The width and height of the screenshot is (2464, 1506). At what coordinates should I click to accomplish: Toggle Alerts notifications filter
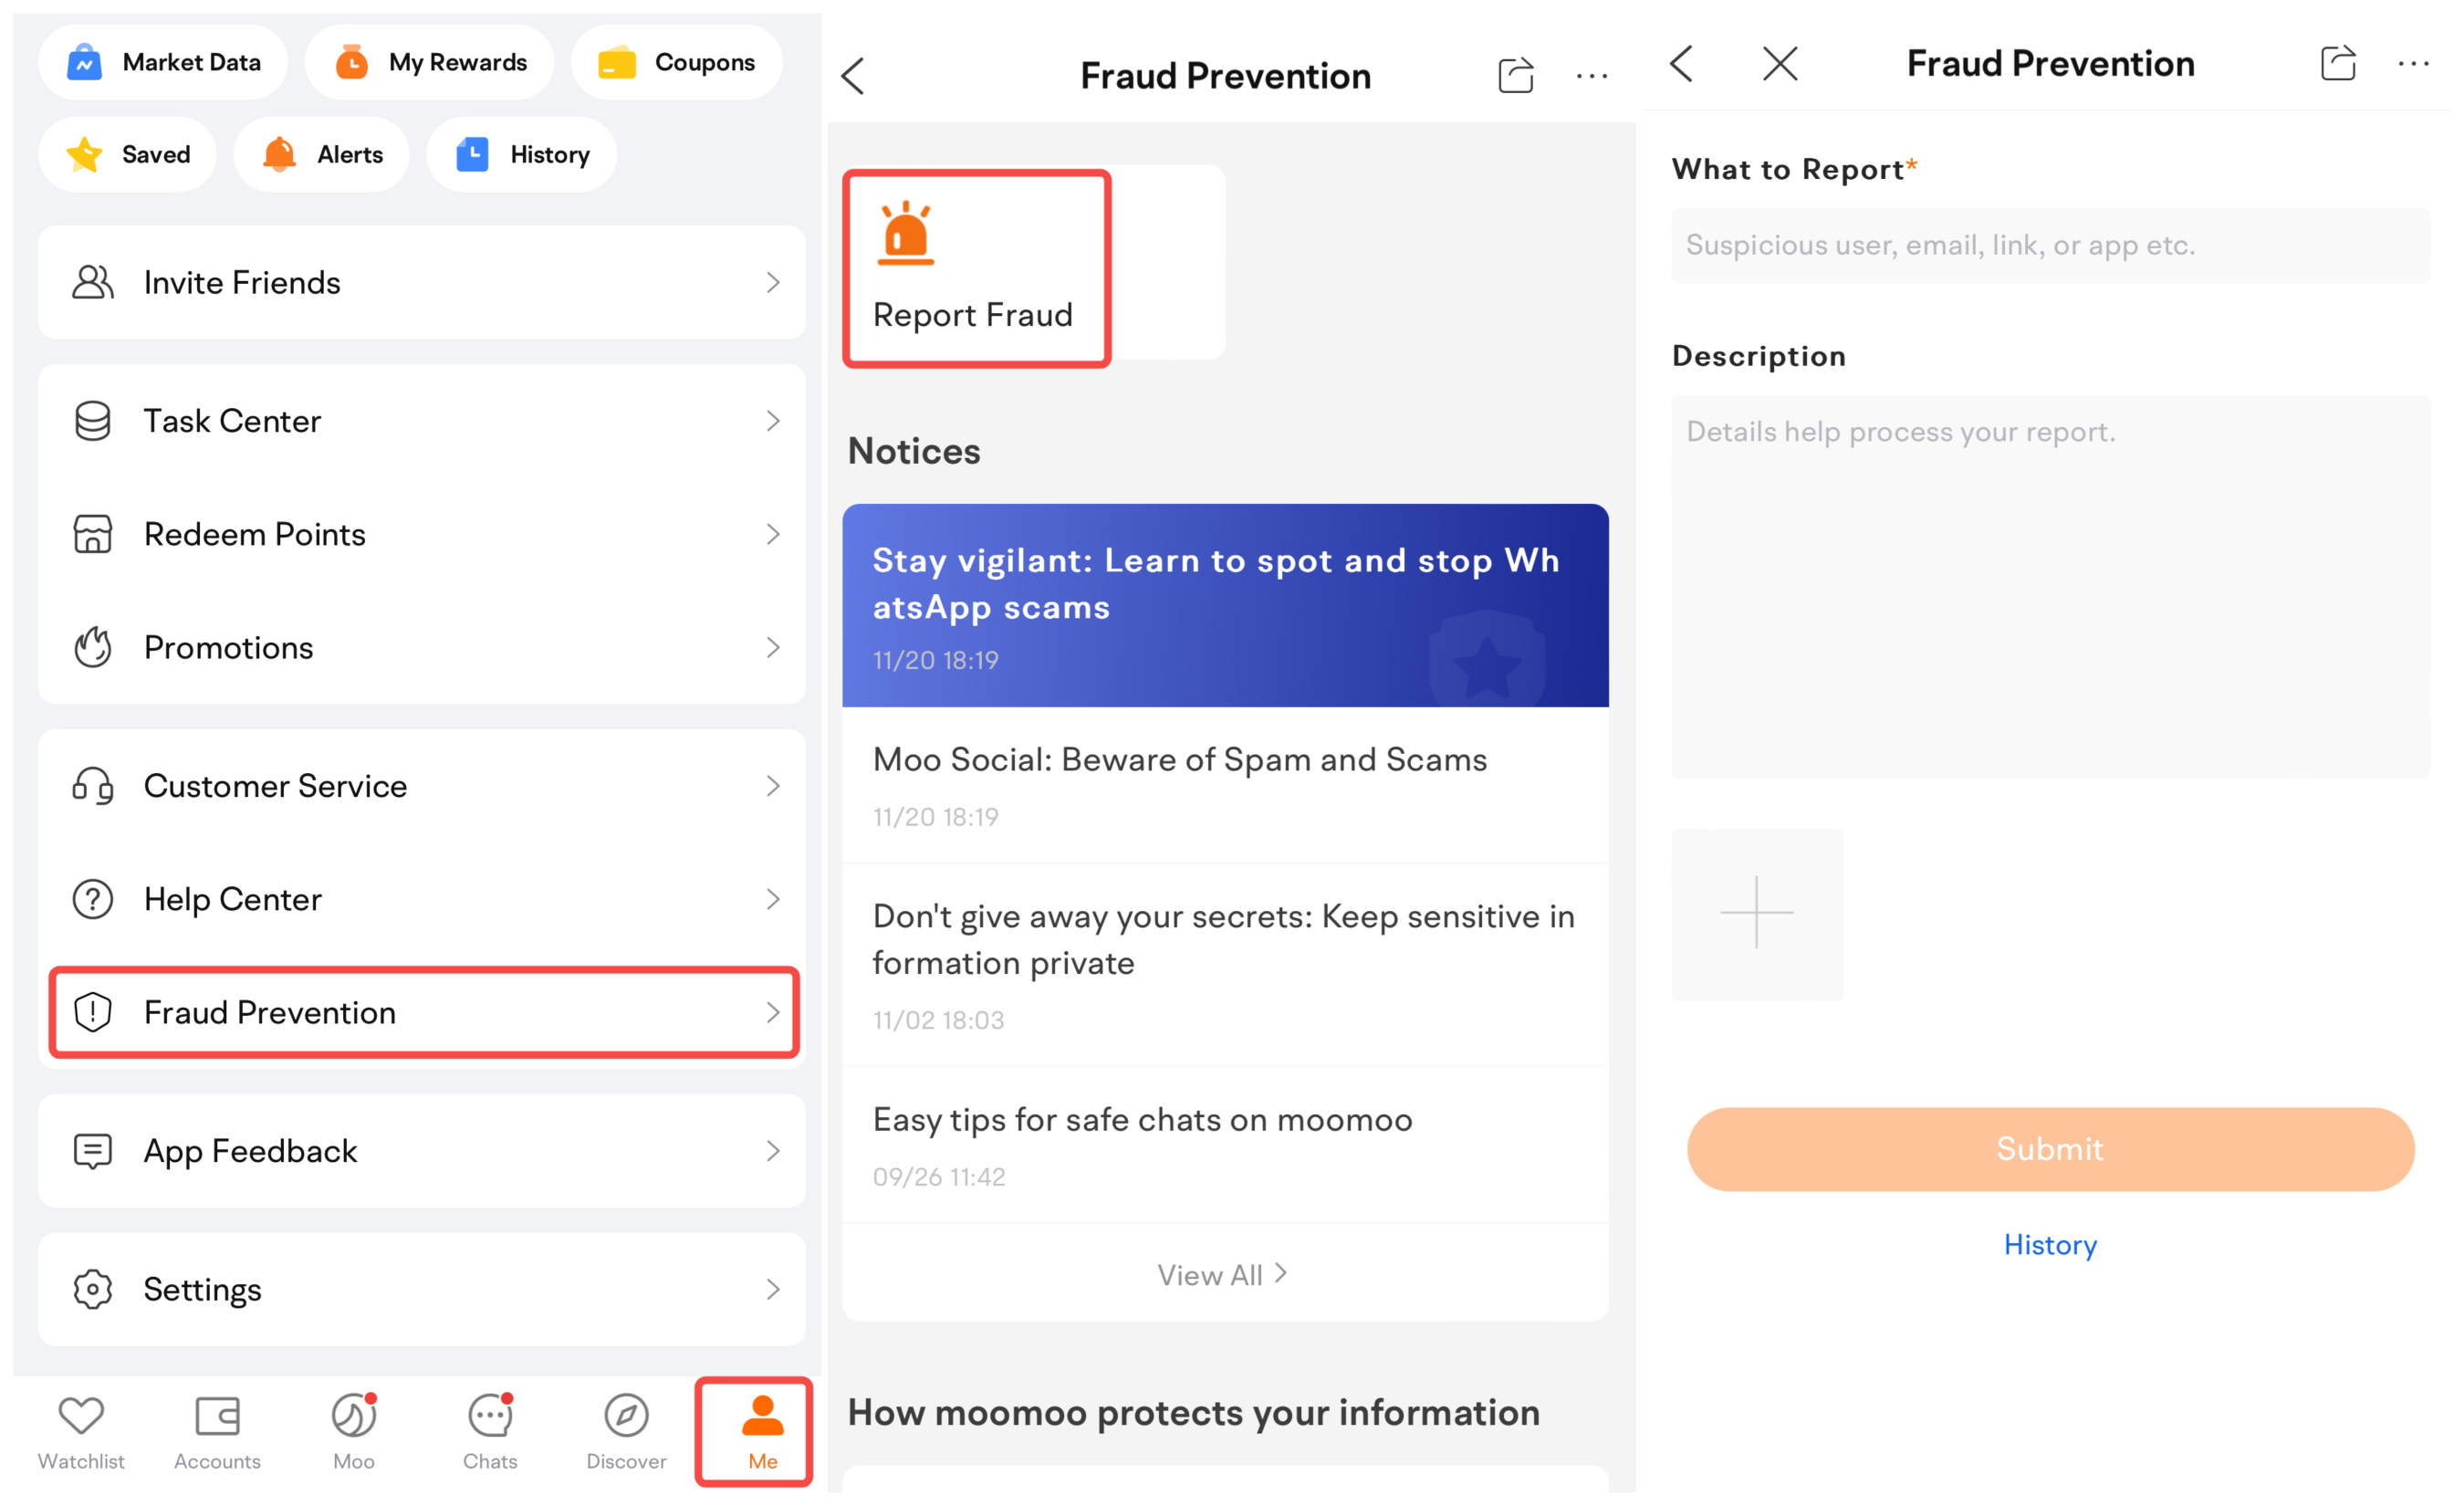coord(322,155)
